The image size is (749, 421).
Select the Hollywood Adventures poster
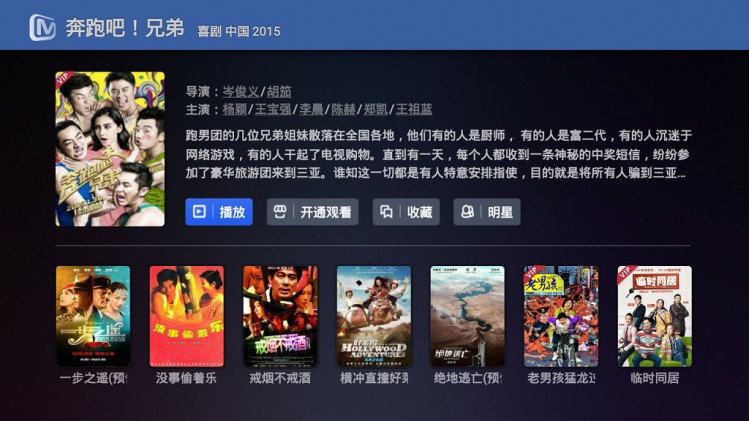click(x=374, y=316)
